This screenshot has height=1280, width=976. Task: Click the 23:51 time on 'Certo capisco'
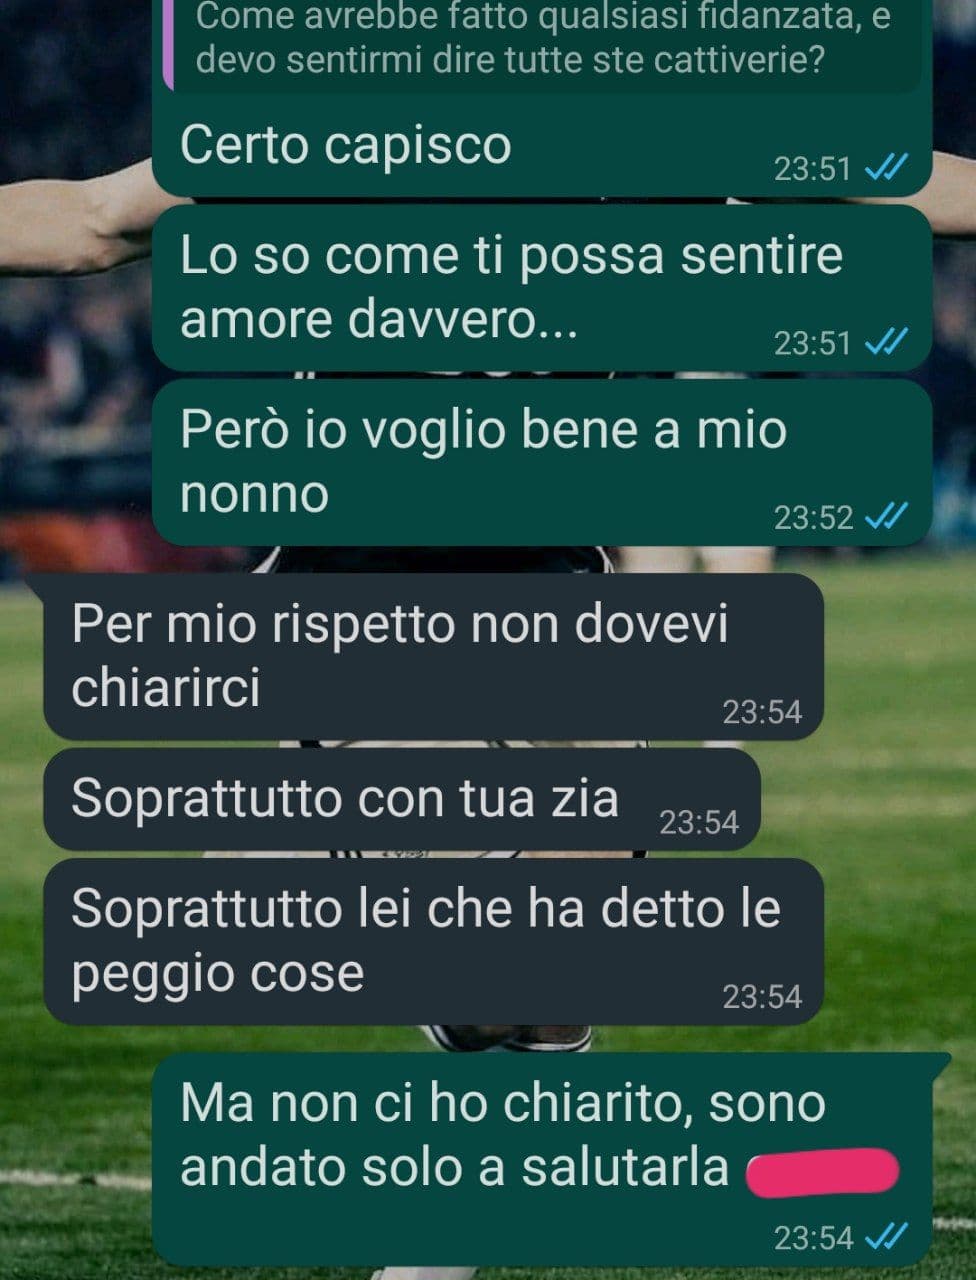812,168
